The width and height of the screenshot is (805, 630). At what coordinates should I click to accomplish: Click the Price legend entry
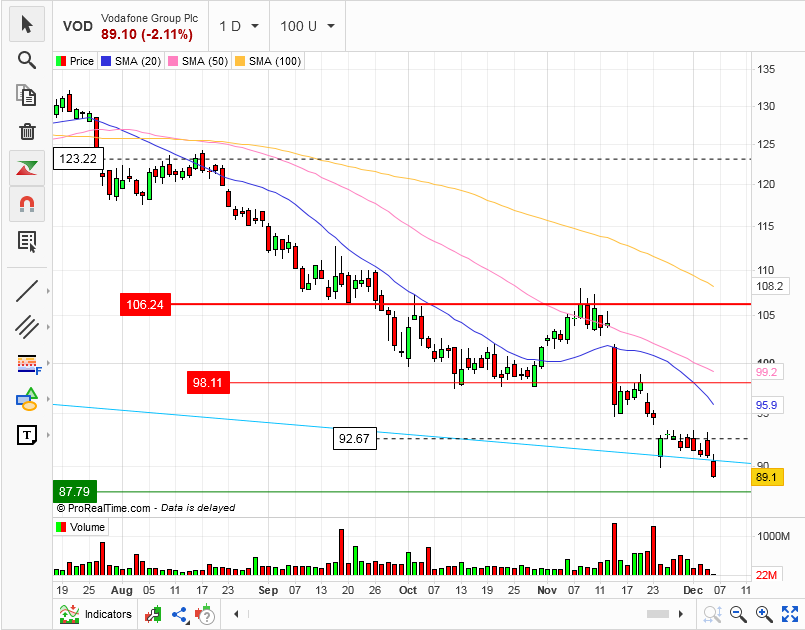(x=75, y=61)
